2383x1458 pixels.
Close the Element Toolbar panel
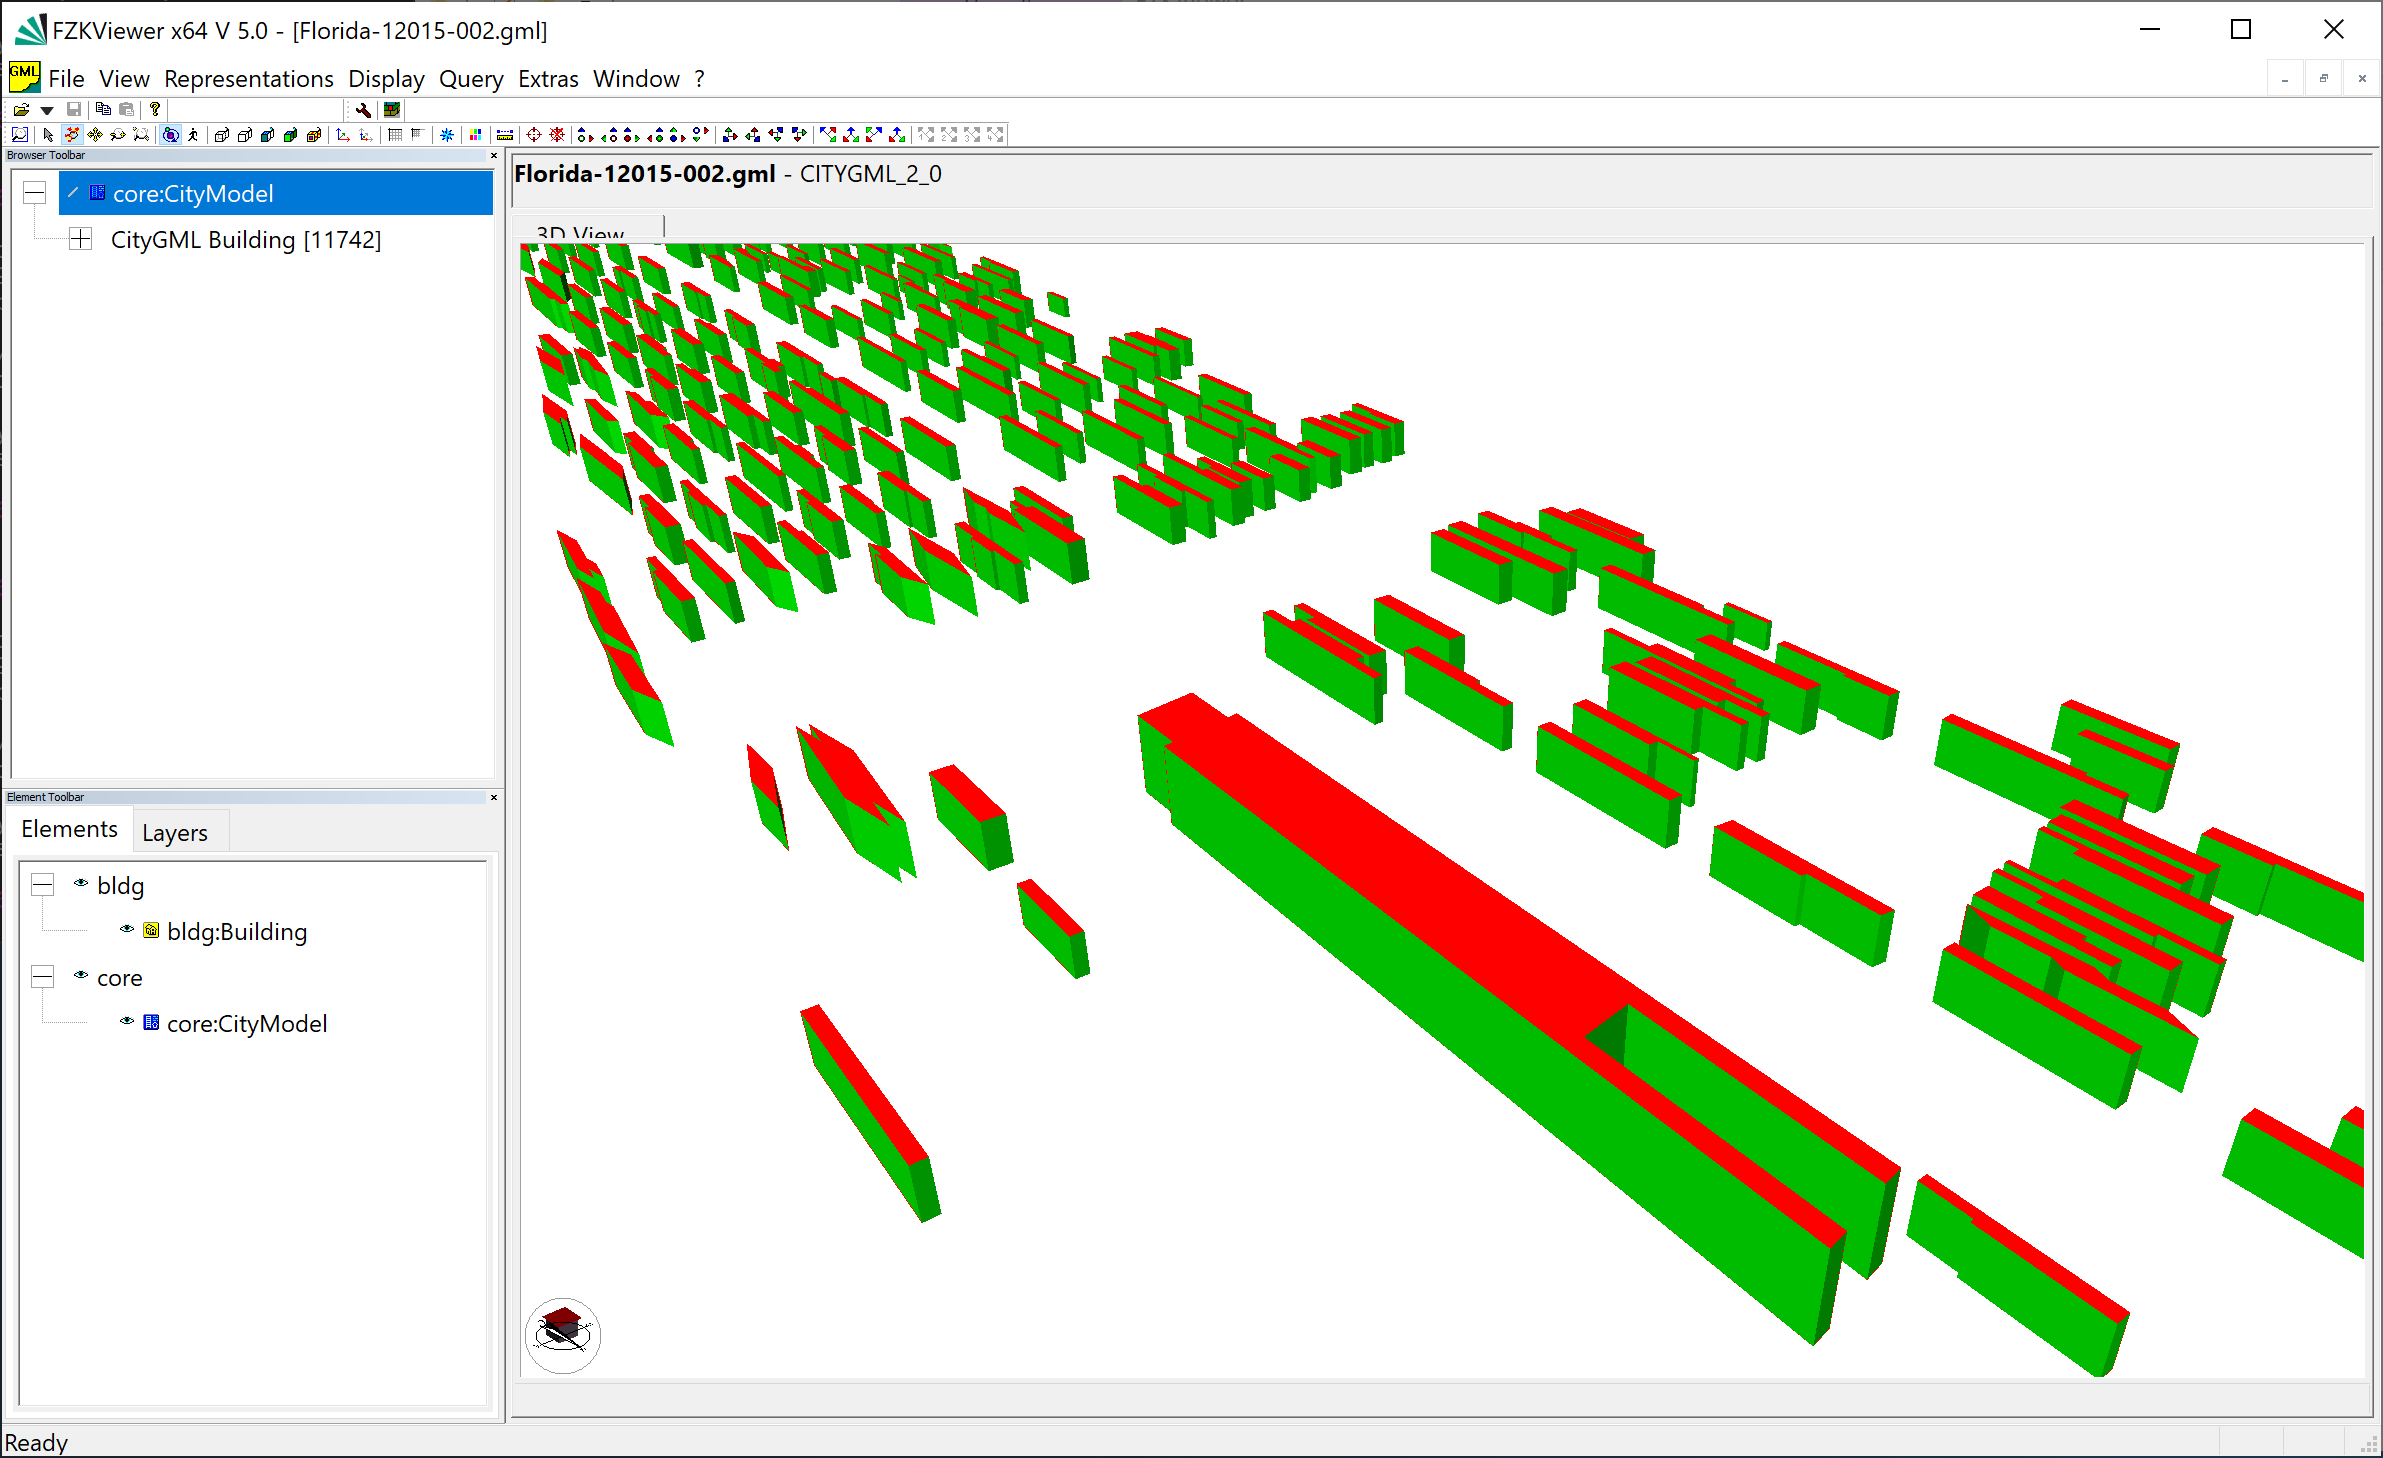pyautogui.click(x=493, y=797)
